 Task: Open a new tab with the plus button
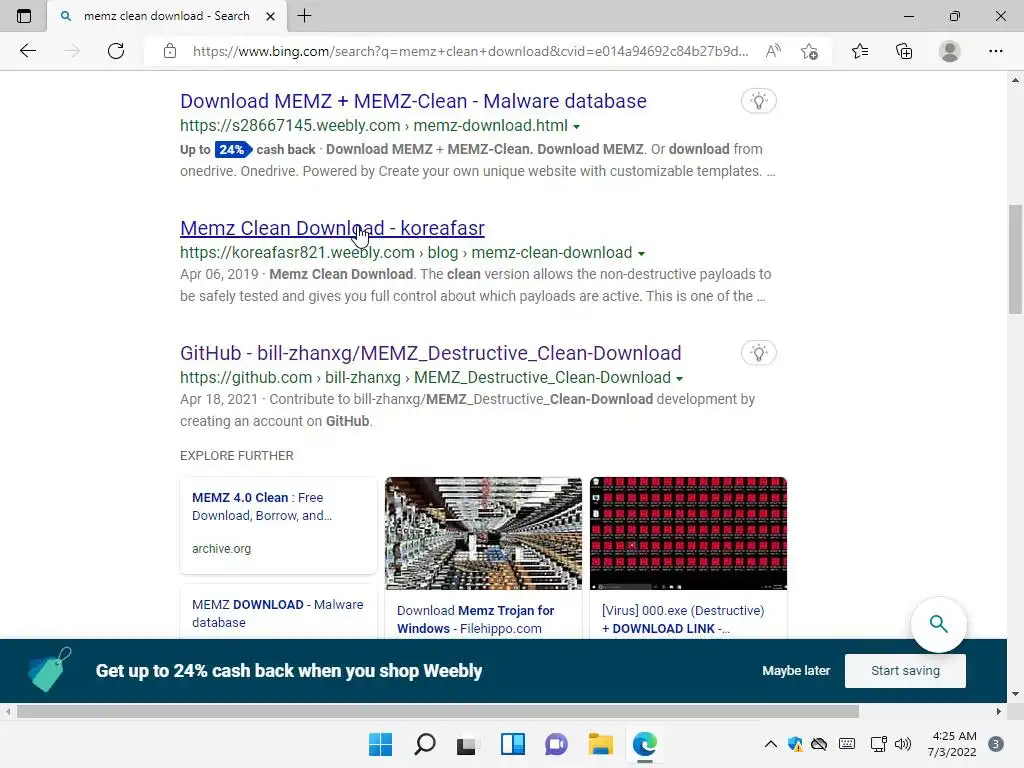coord(304,16)
